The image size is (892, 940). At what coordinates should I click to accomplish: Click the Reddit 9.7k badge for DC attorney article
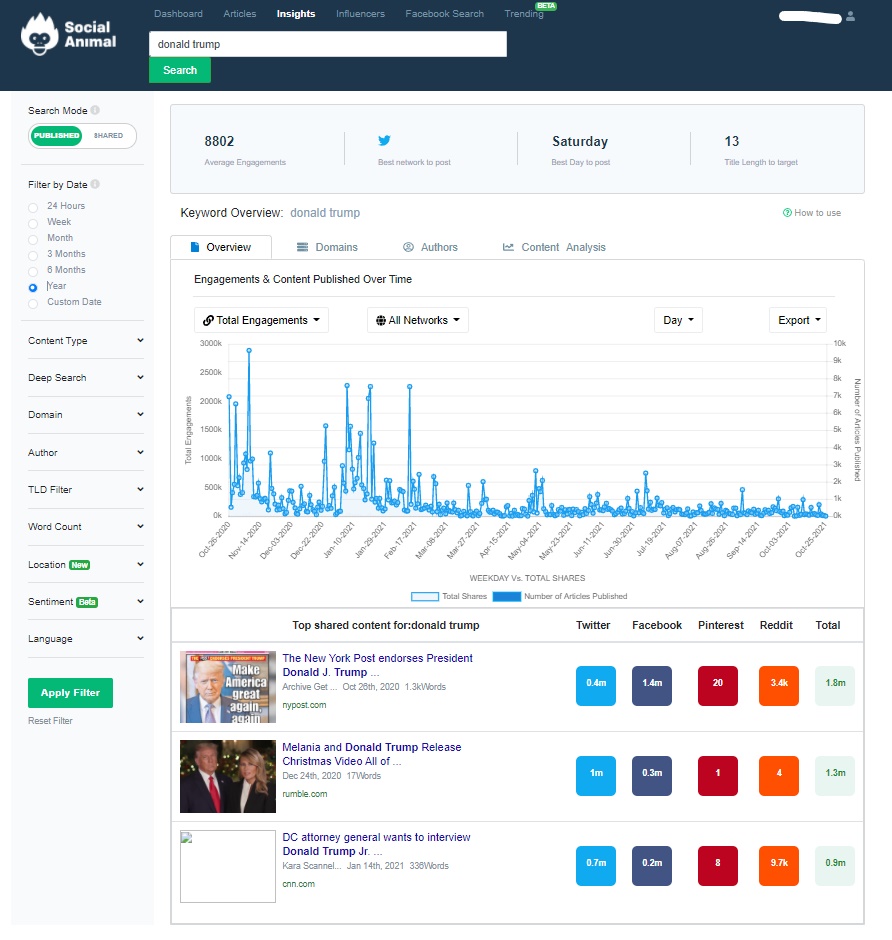779,865
